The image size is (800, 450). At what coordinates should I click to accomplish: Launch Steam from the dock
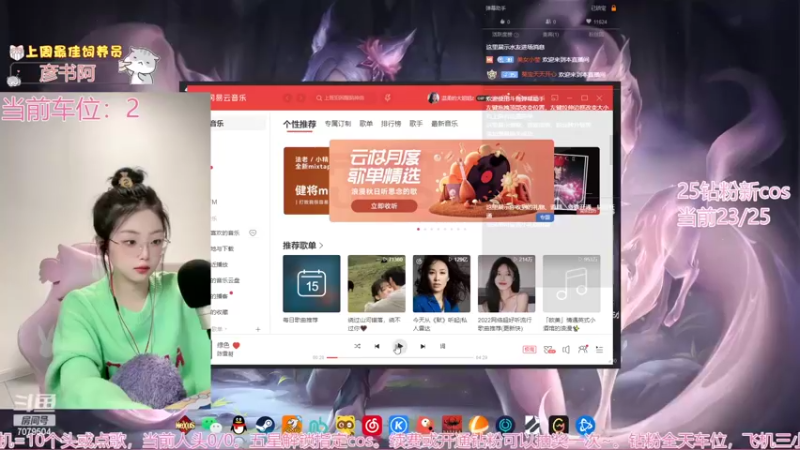(x=265, y=424)
